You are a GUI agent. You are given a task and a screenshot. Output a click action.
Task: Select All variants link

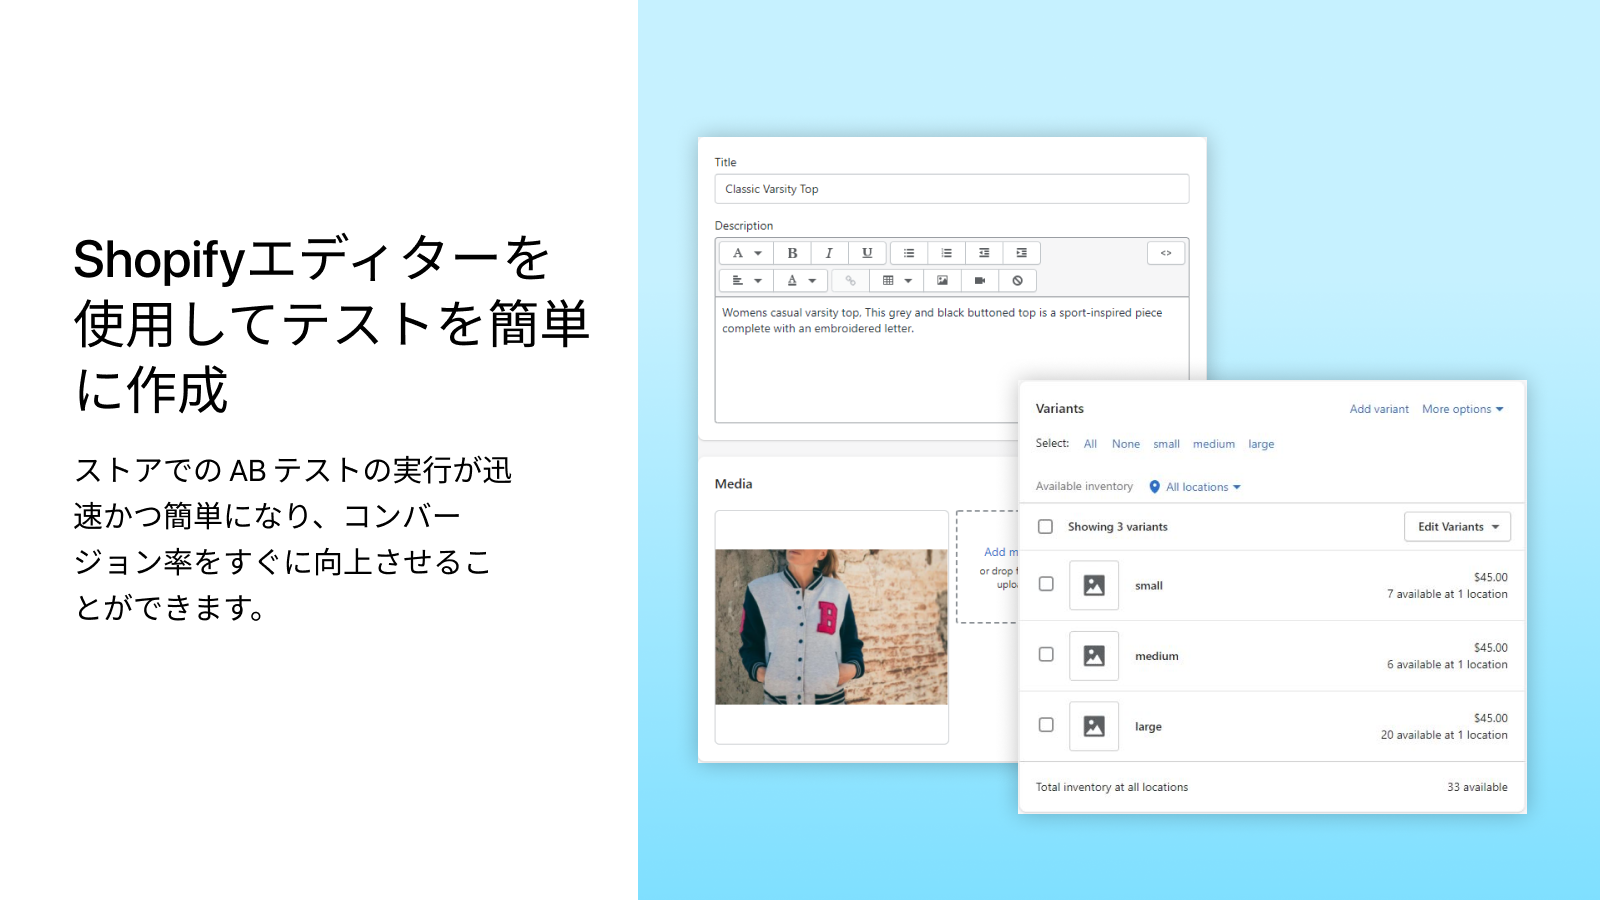(1090, 444)
